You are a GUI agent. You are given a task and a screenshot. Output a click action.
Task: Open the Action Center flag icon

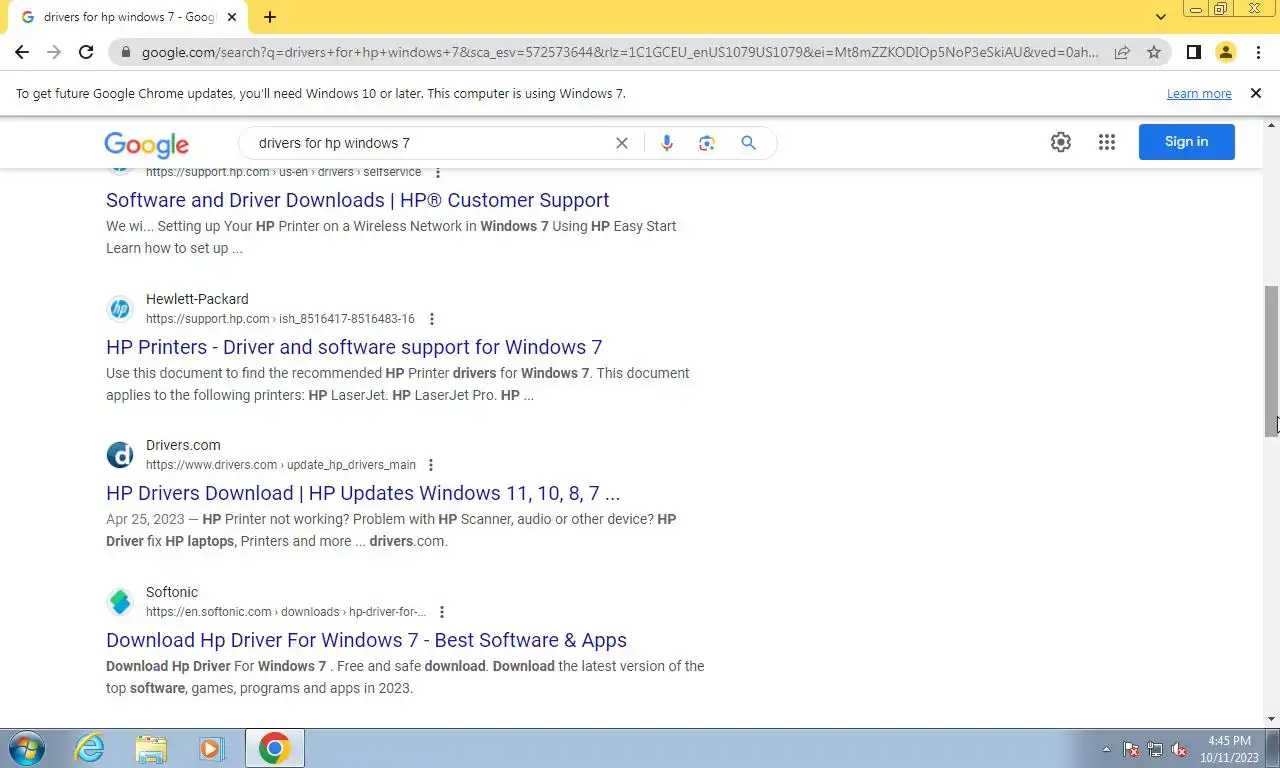tap(1131, 749)
